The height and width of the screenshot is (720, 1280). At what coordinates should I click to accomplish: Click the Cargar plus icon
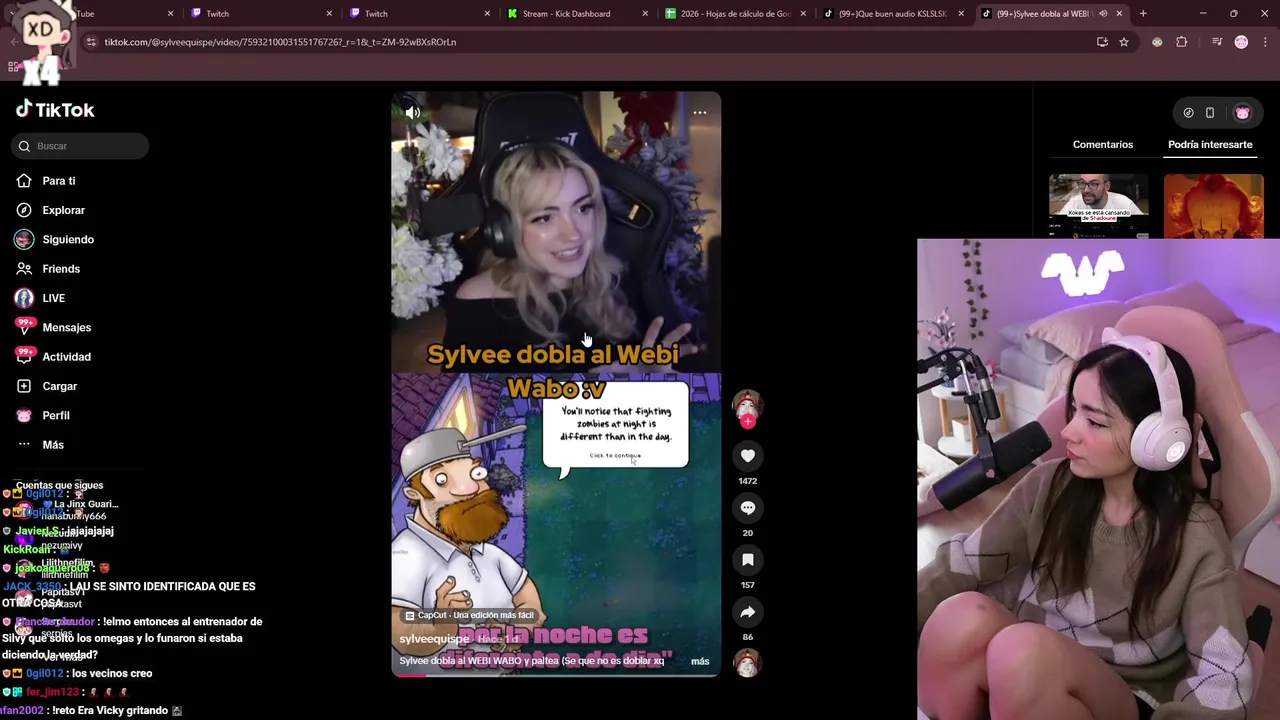click(24, 386)
